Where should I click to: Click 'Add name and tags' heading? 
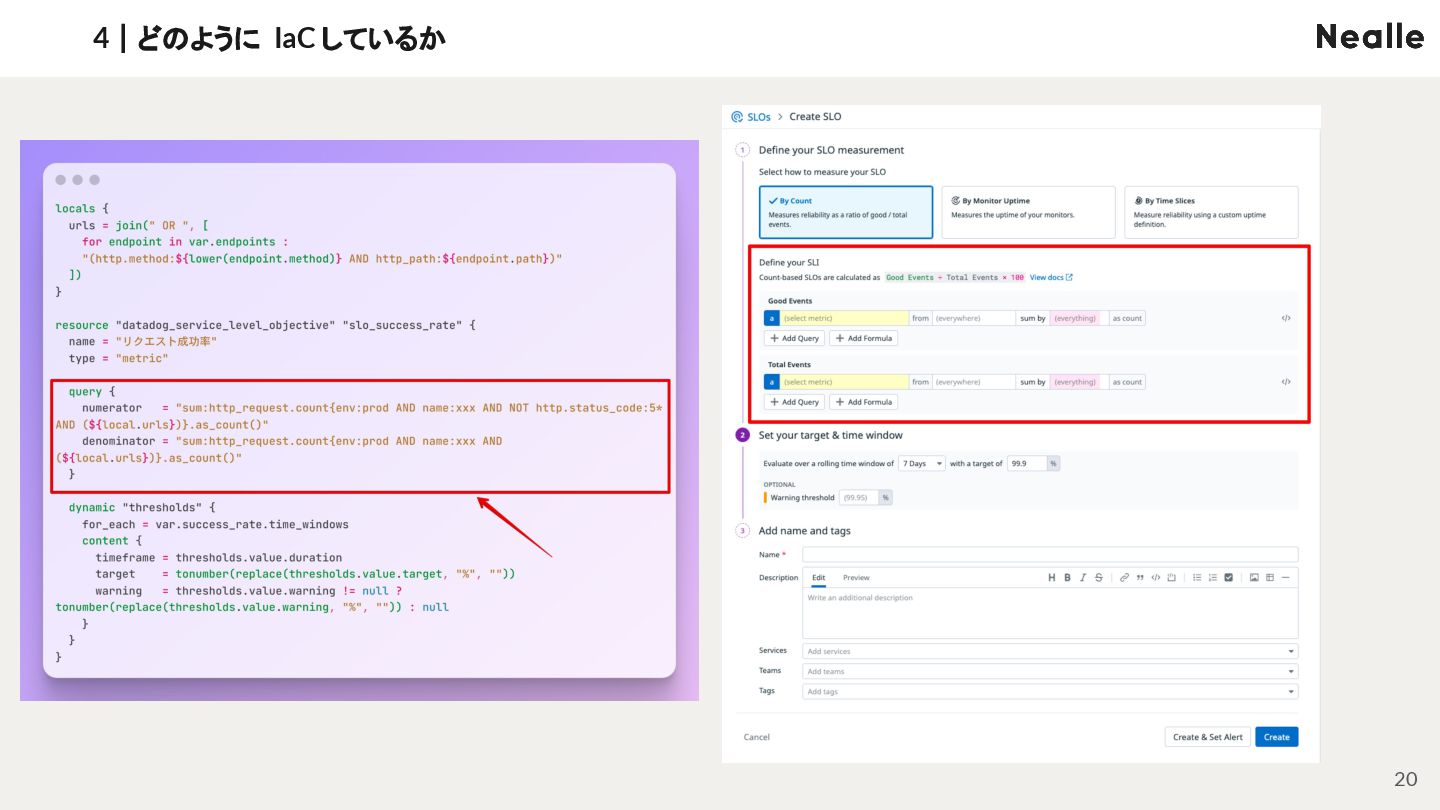(x=805, y=531)
